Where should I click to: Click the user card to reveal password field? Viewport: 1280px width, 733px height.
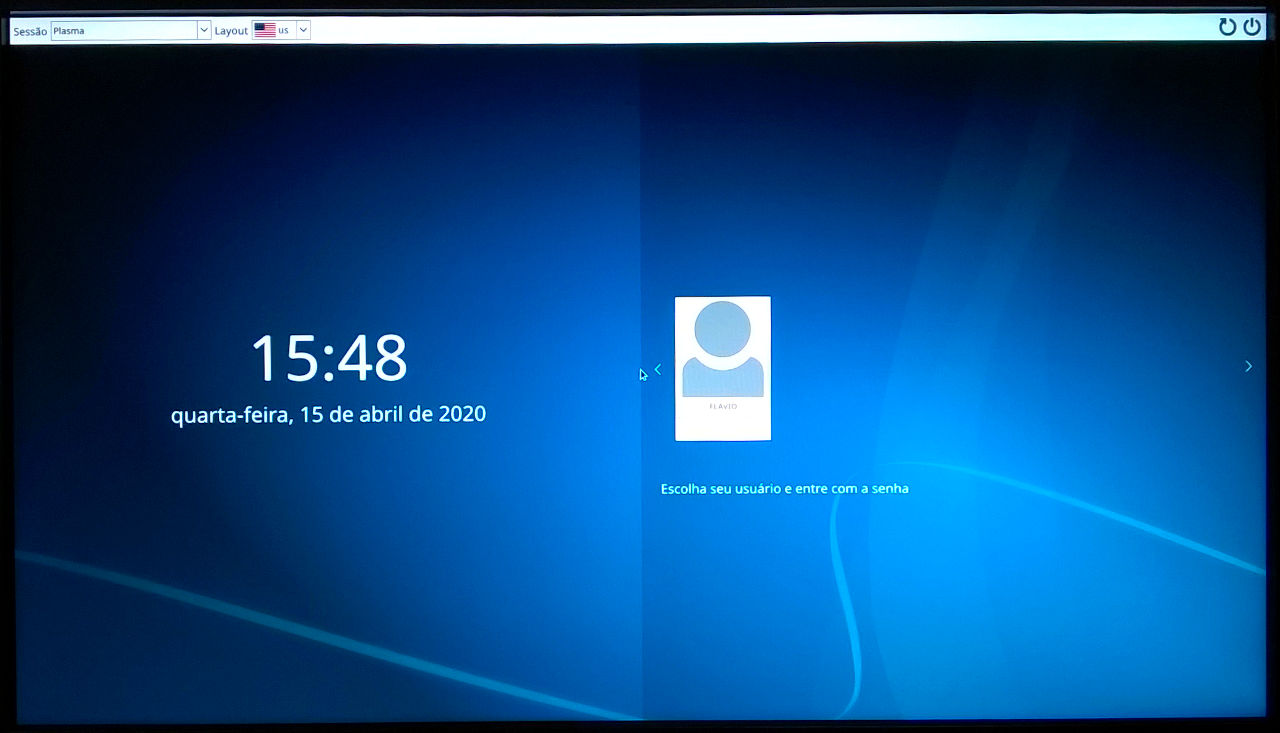coord(722,368)
